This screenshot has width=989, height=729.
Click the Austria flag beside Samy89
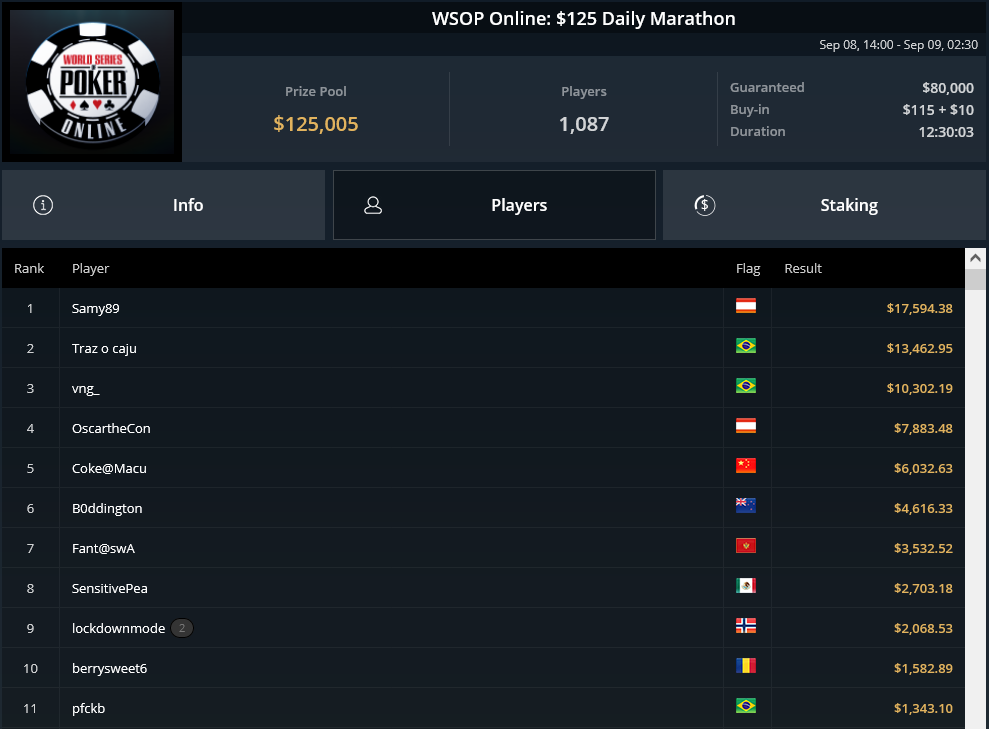tap(746, 306)
